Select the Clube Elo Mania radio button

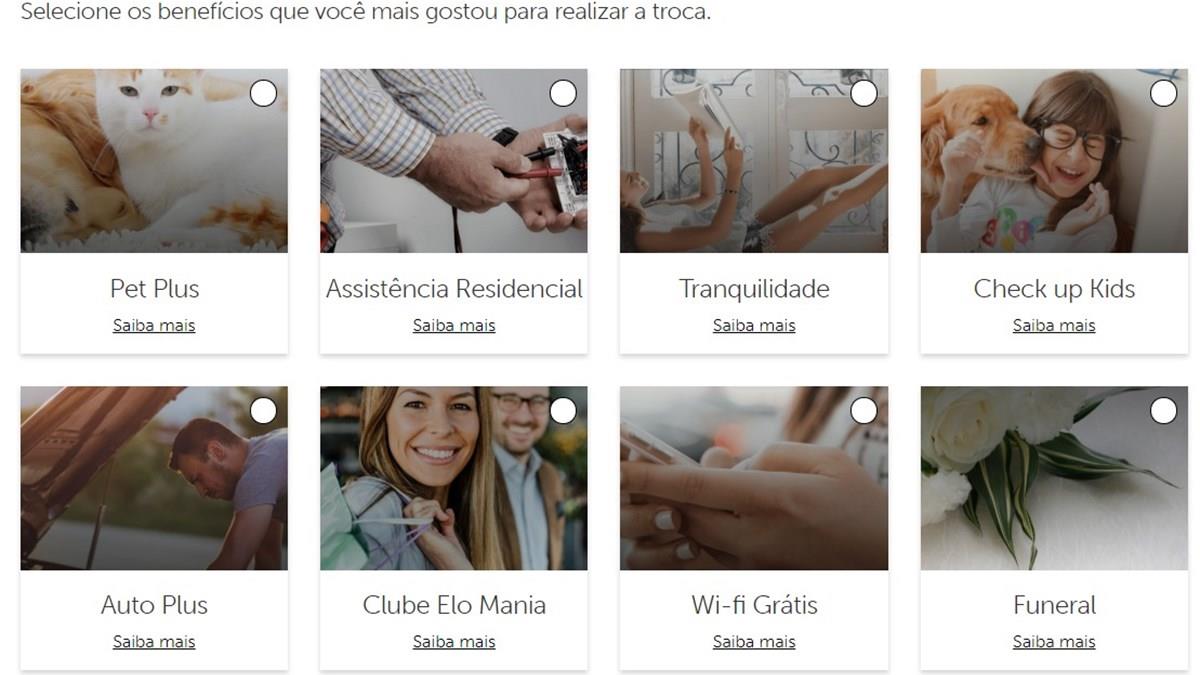[x=563, y=411]
